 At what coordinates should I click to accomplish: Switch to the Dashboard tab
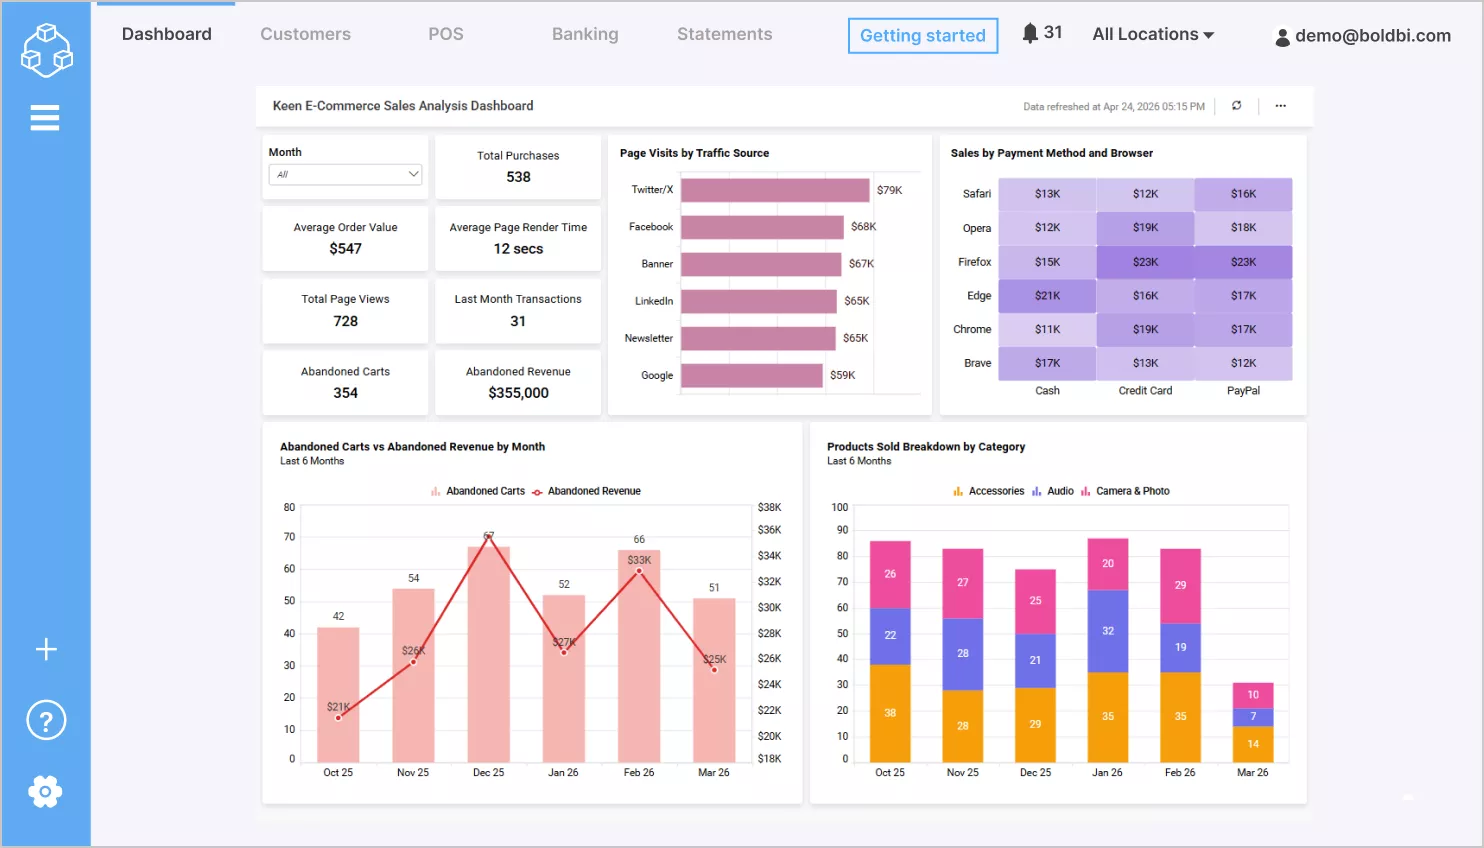point(166,34)
